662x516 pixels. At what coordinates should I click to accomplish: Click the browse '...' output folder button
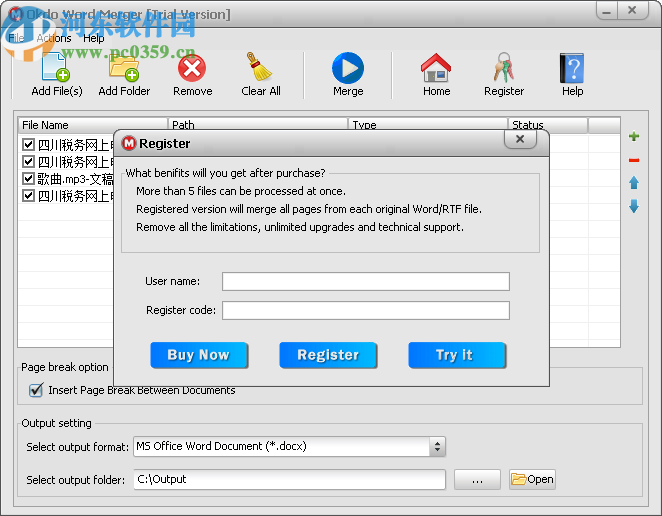[477, 480]
